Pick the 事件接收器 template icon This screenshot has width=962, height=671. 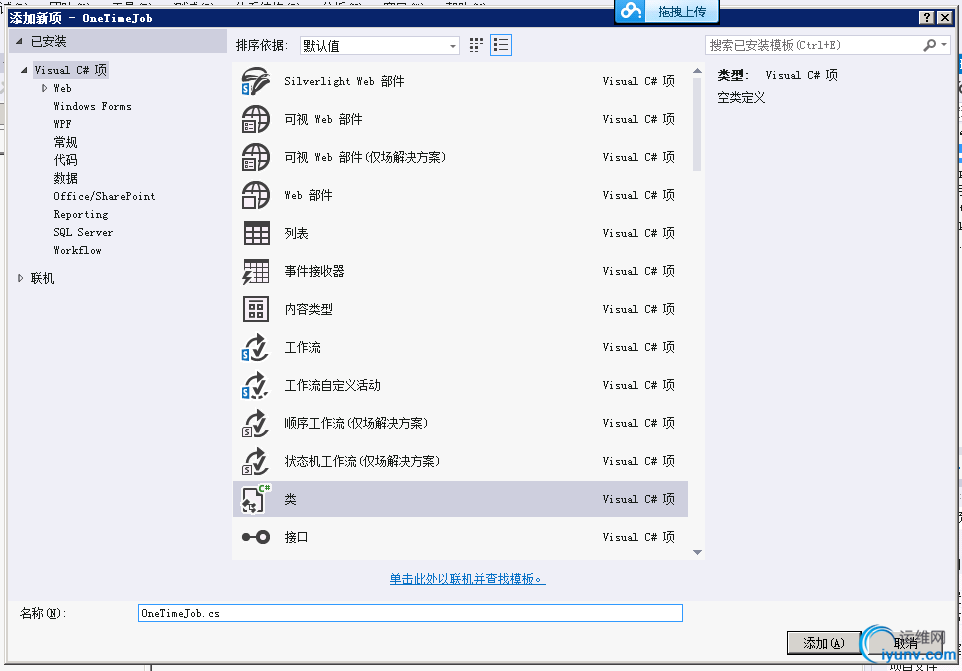click(x=255, y=271)
